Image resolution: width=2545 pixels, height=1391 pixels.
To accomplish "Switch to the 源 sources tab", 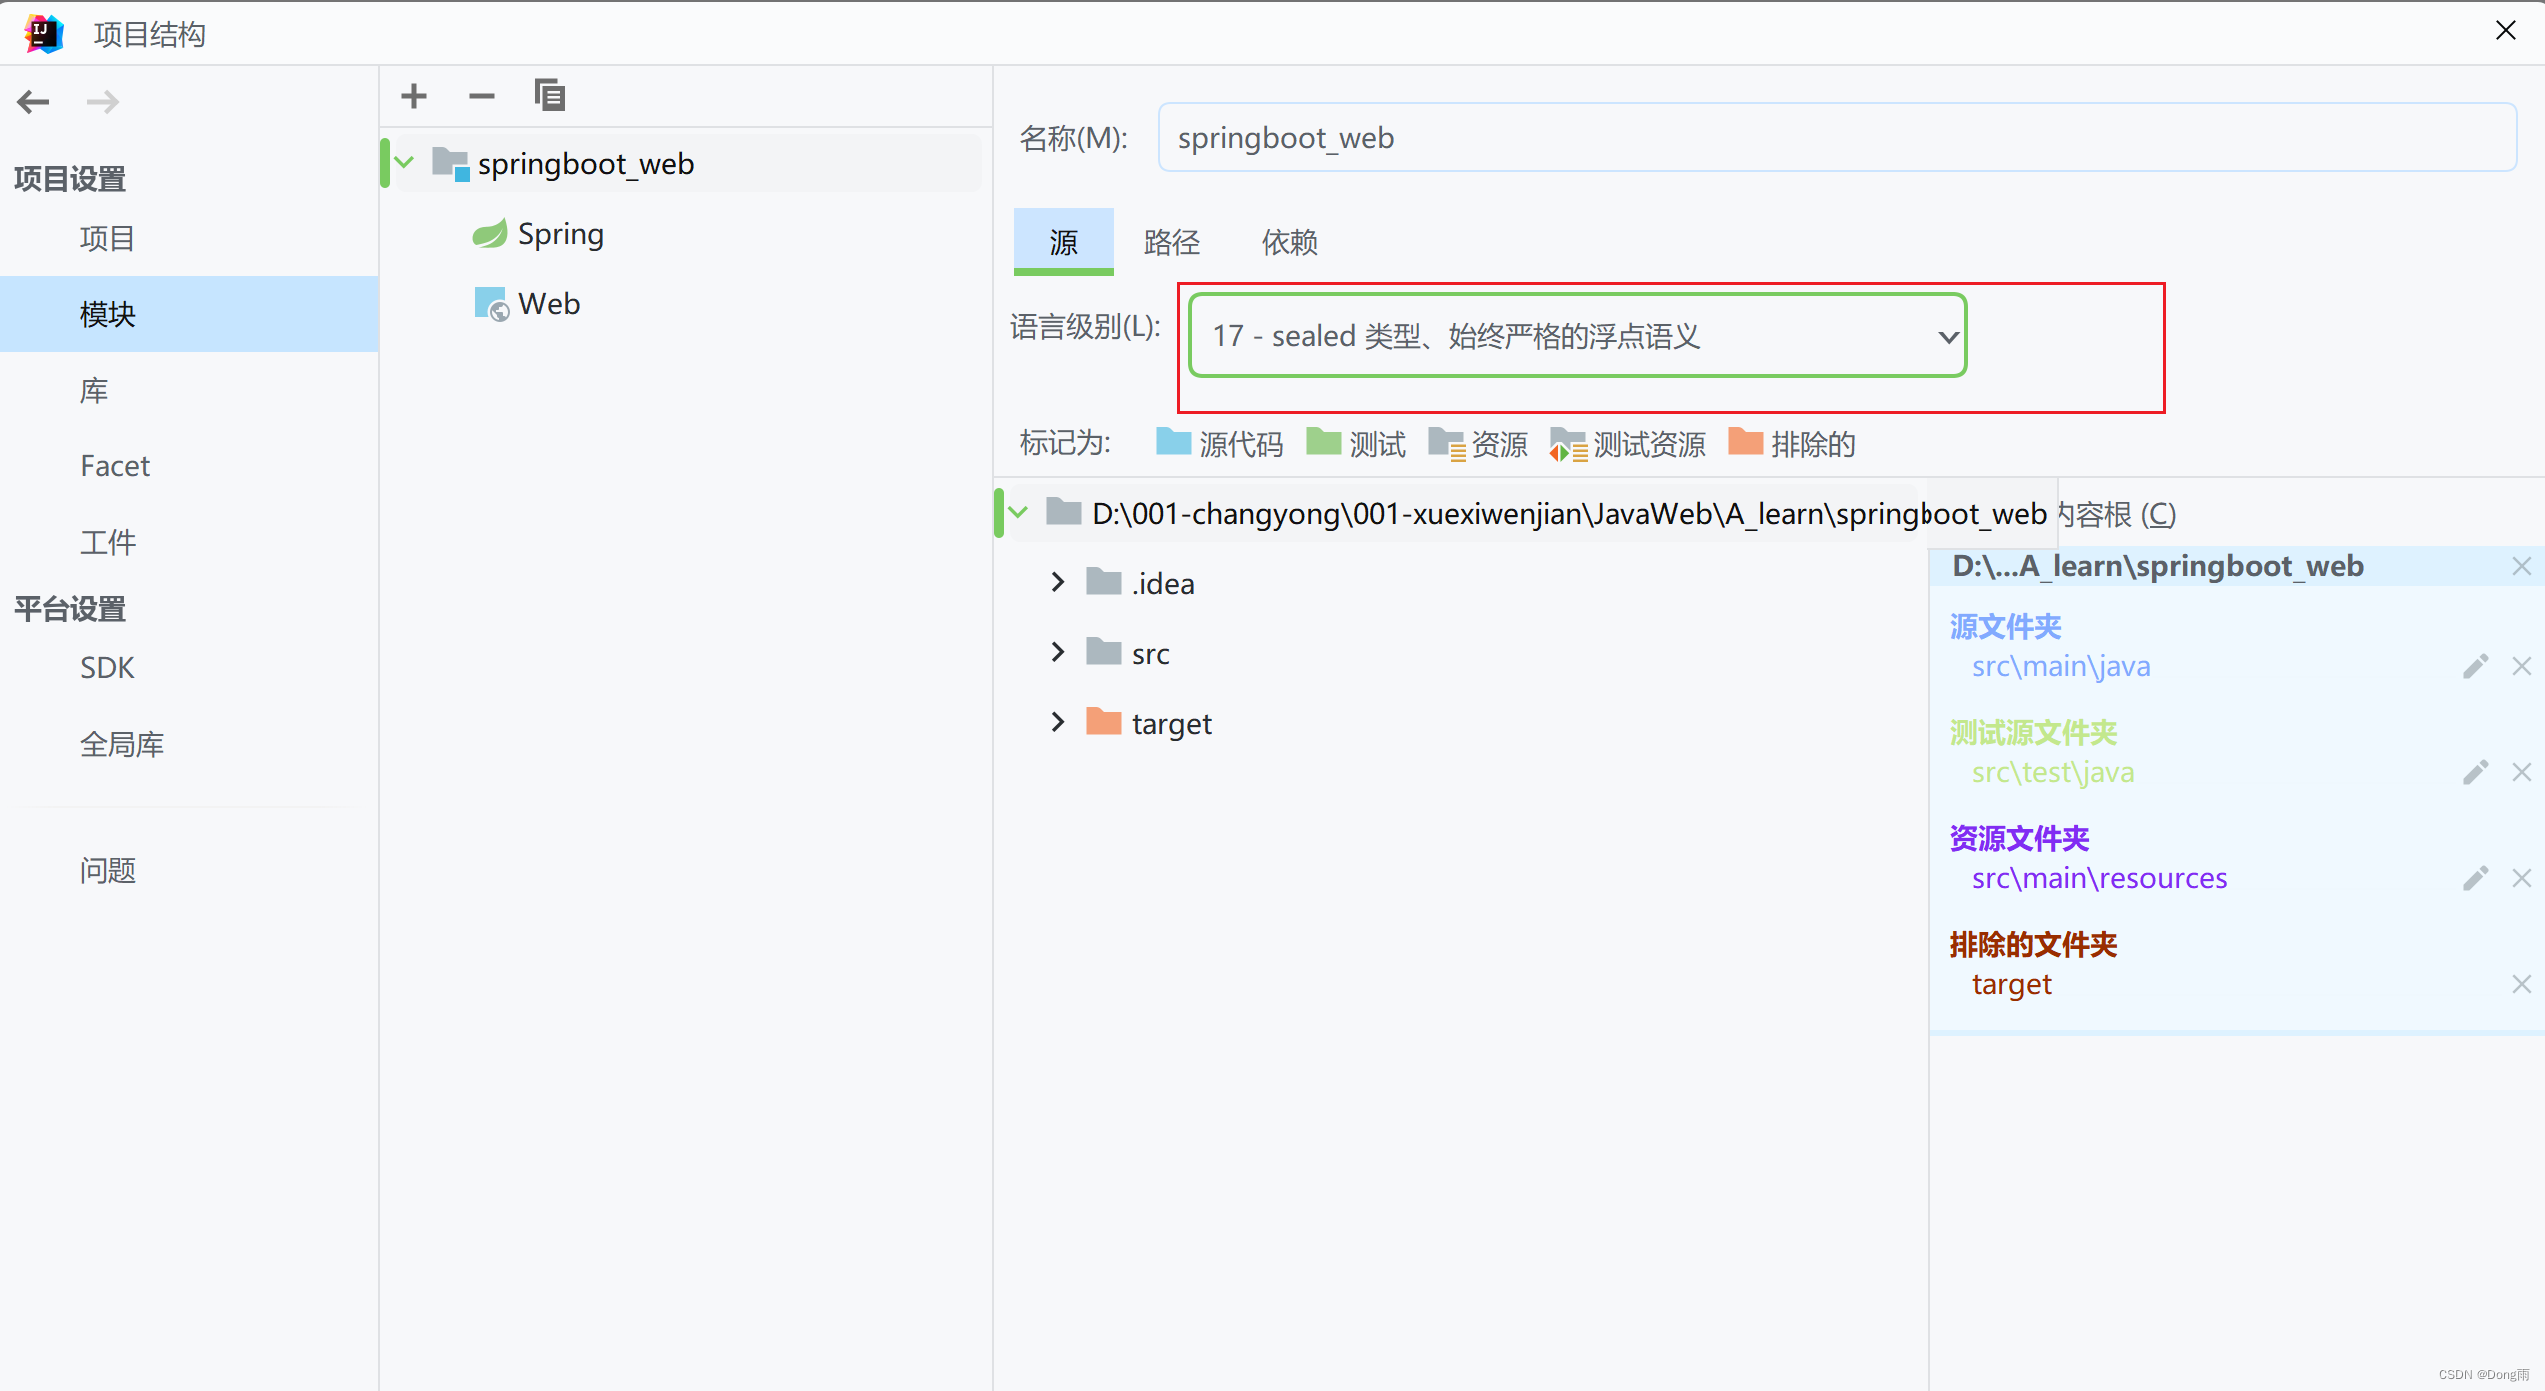I will click(1064, 241).
